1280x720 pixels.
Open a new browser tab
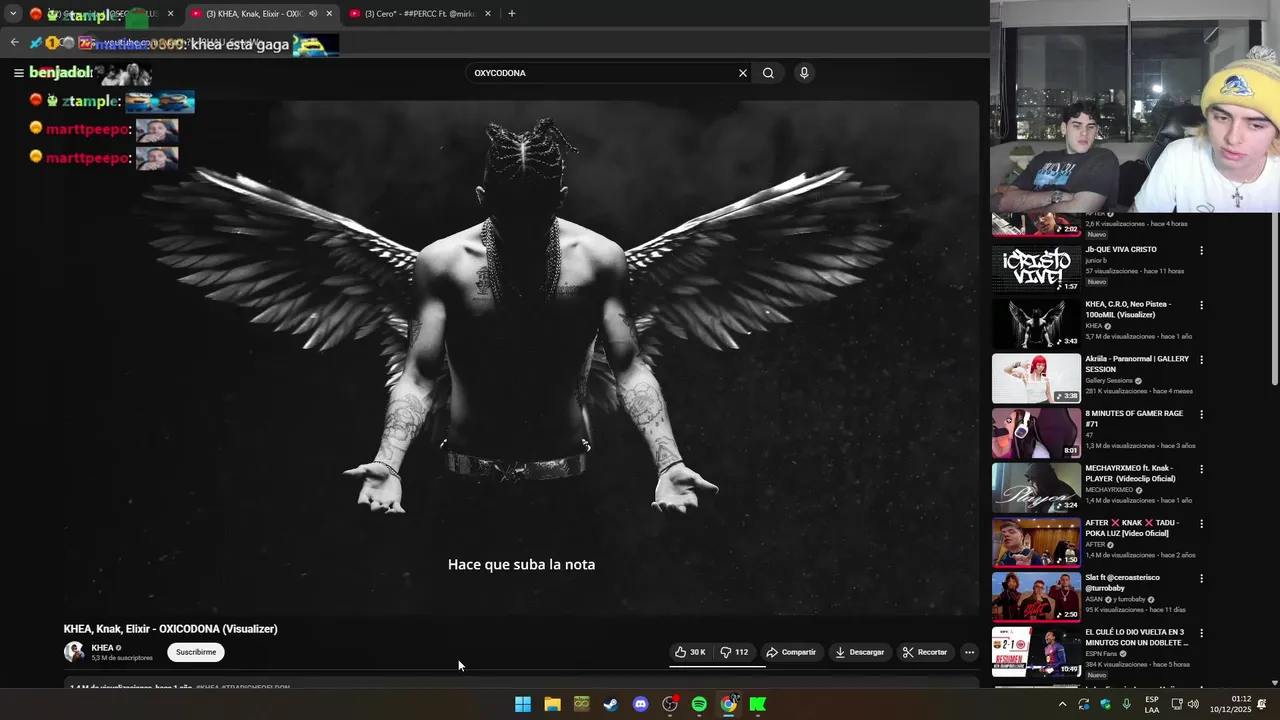tap(512, 14)
